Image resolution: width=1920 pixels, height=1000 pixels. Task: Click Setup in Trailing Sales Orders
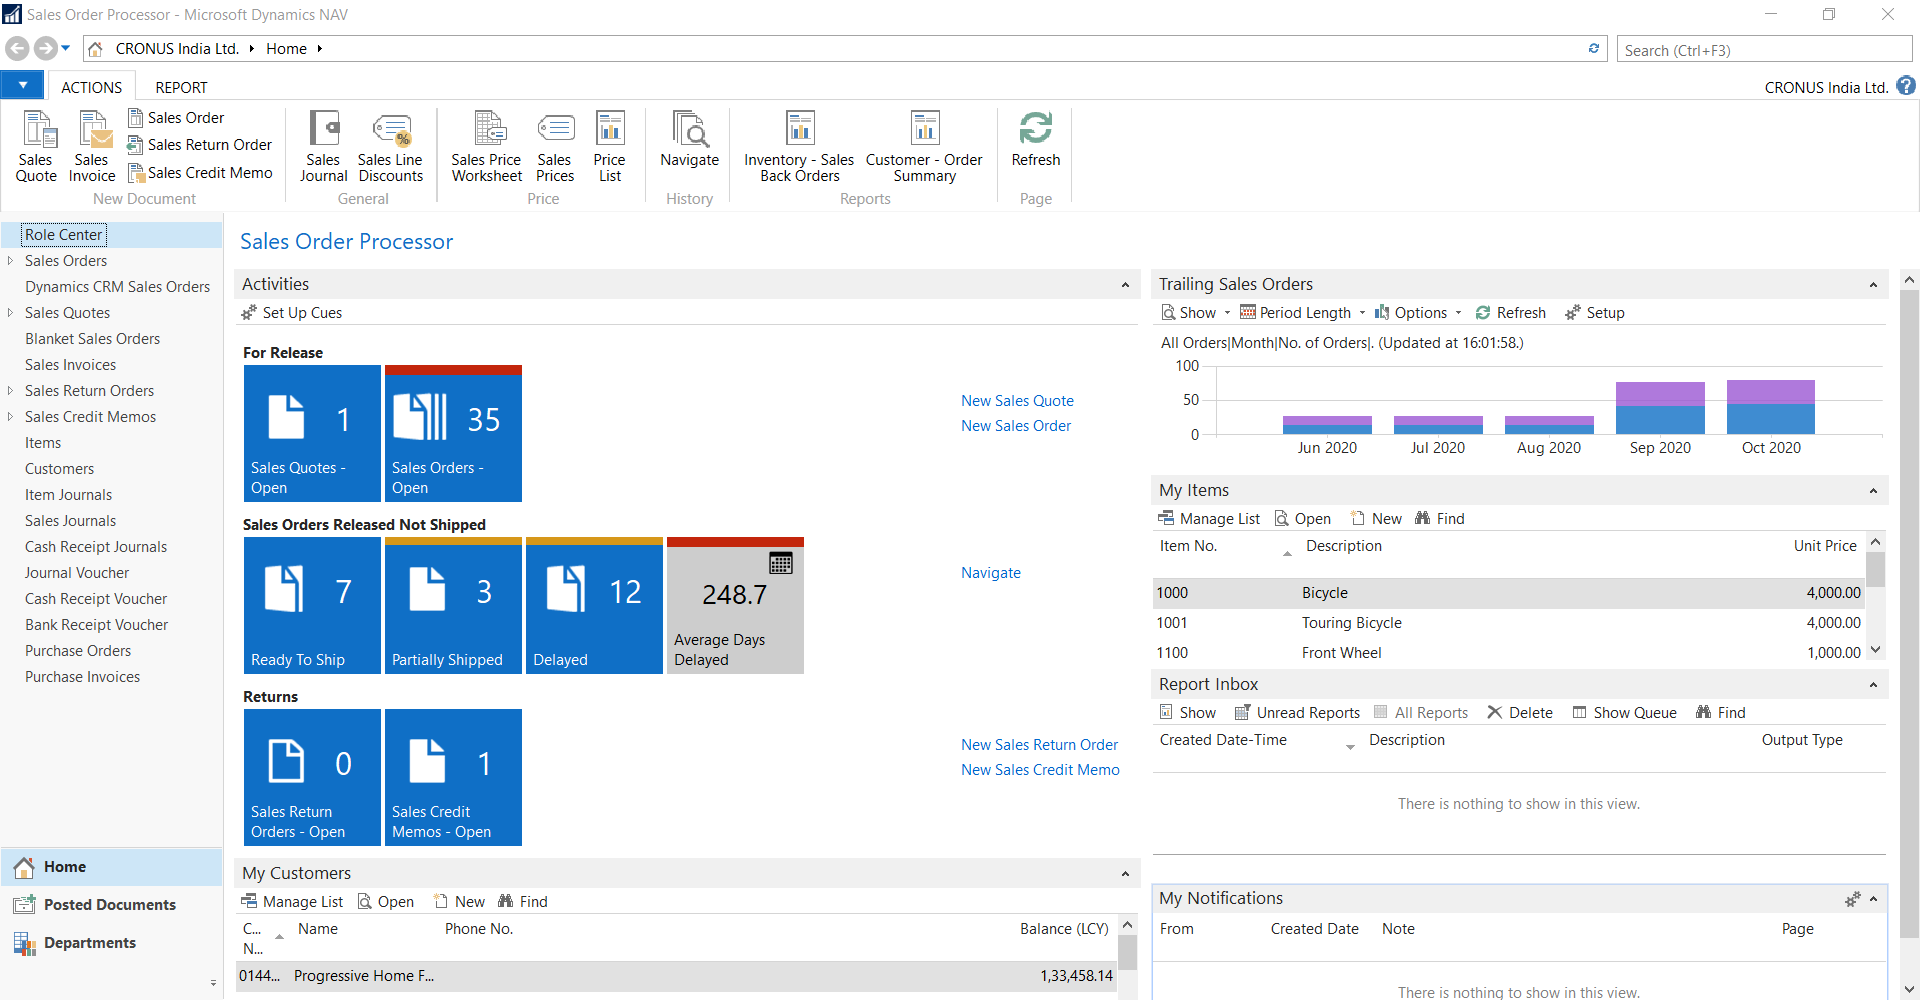1595,313
